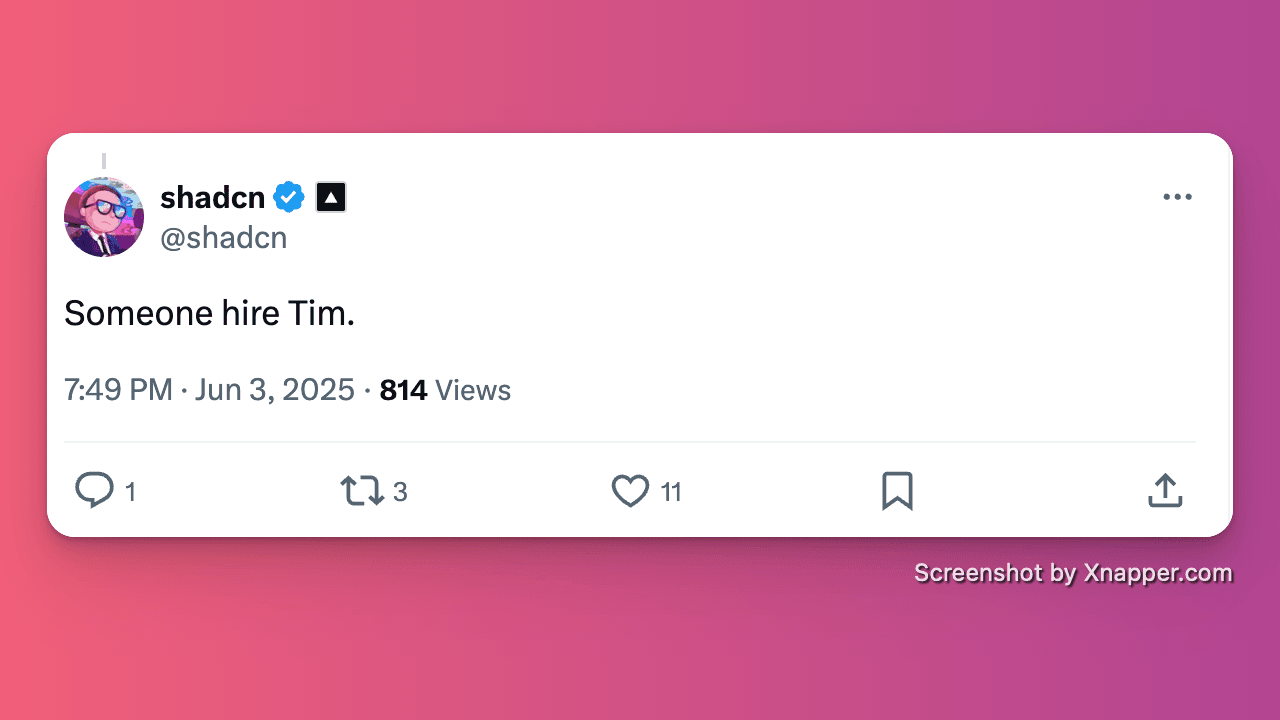Click the reply comment icon
1280x720 pixels.
tap(95, 490)
